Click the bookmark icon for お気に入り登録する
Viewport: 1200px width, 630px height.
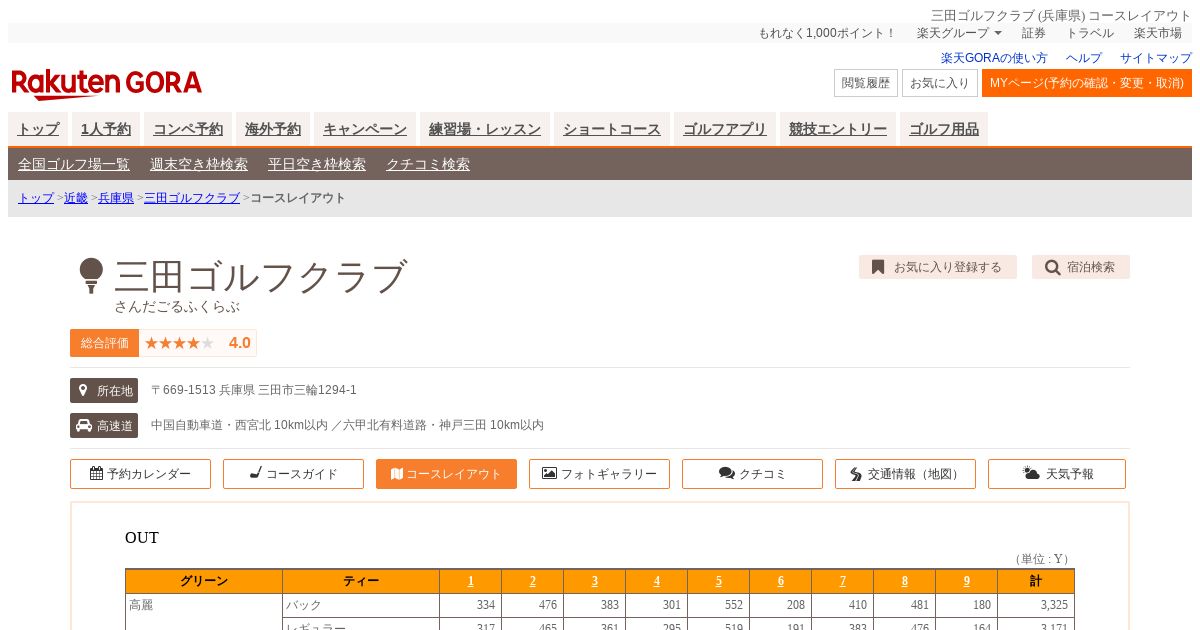[x=878, y=267]
